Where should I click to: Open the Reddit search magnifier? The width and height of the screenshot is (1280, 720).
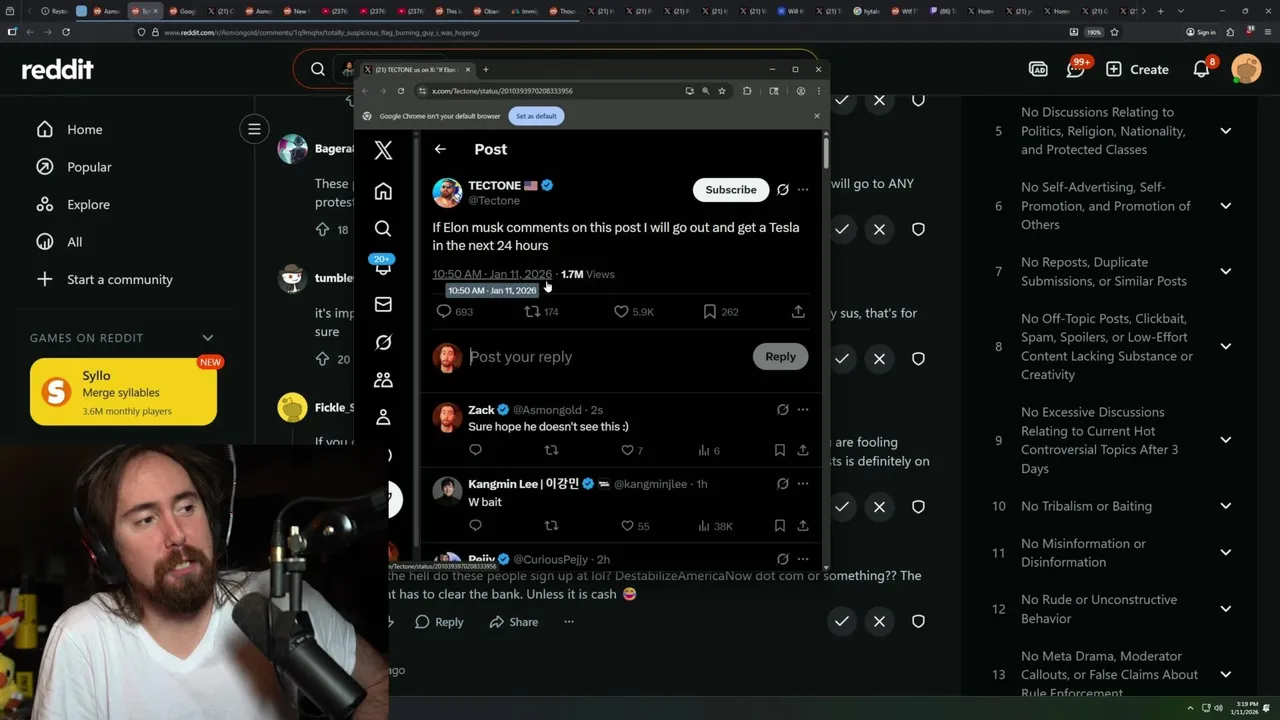[x=318, y=69]
